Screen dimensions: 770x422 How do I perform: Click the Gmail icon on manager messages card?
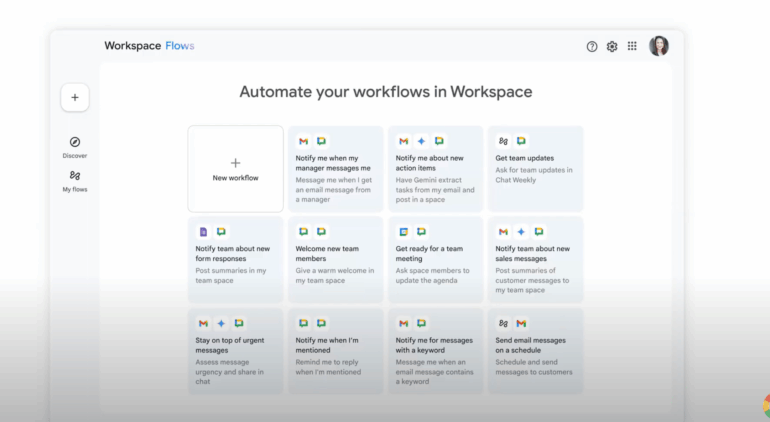point(304,141)
